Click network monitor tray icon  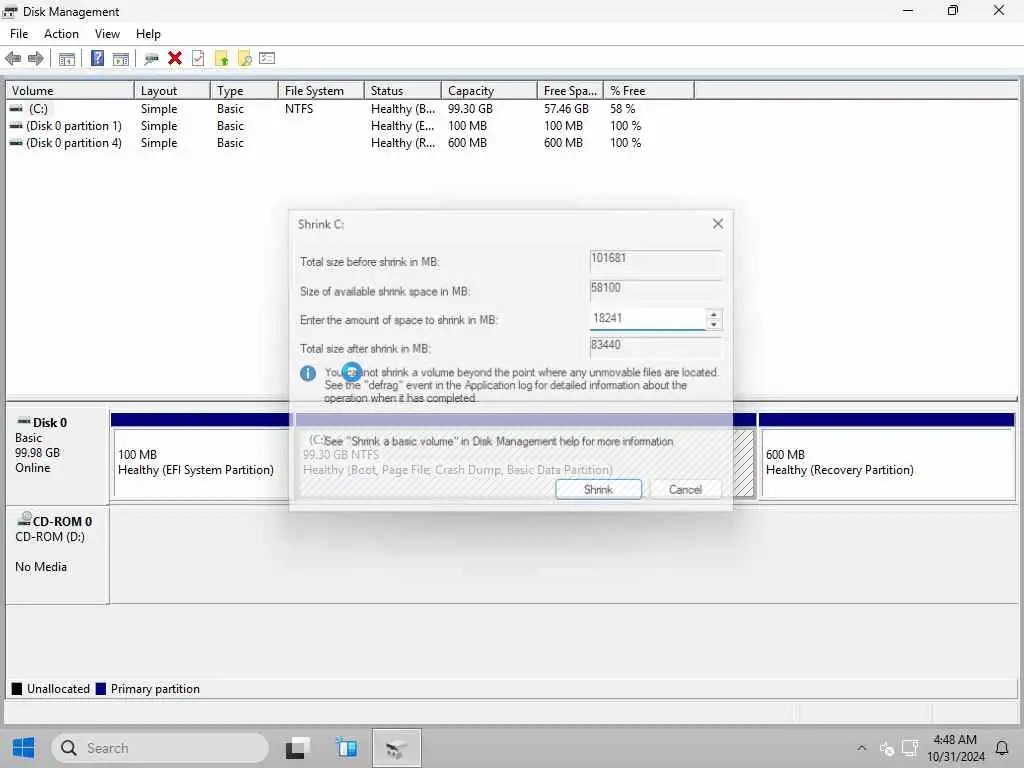click(910, 748)
